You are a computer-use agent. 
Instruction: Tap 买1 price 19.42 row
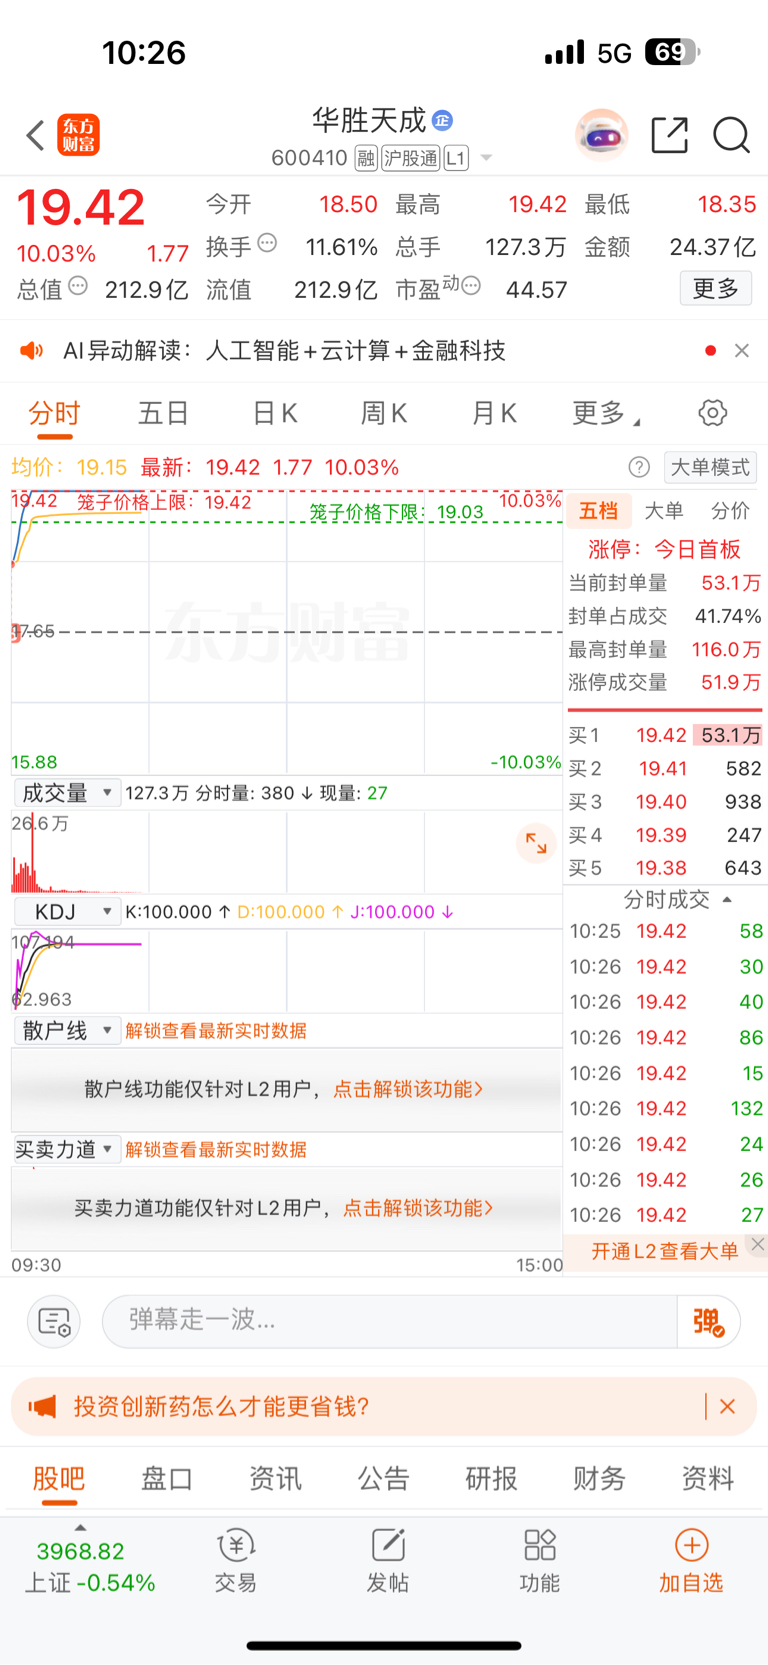click(665, 735)
